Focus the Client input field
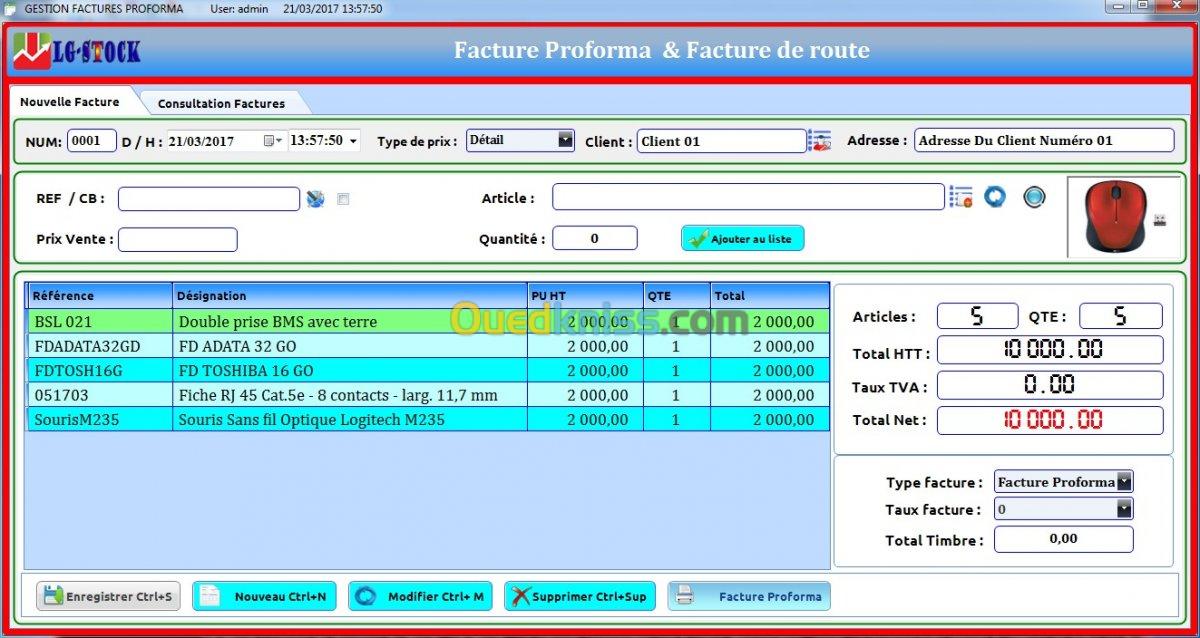The width and height of the screenshot is (1200, 638). click(721, 141)
